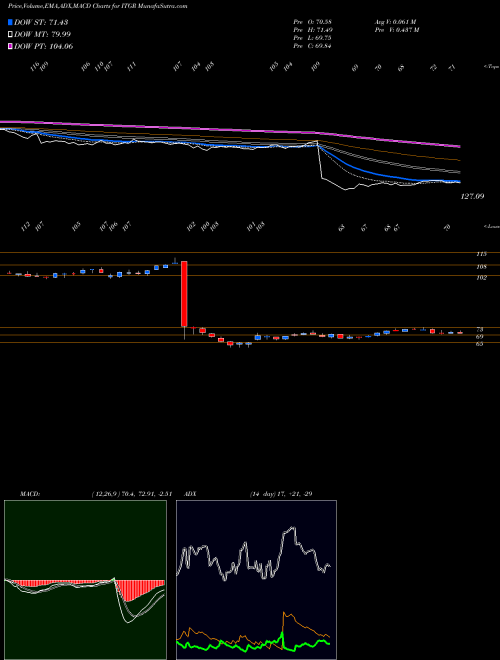Click the 65 price level axis label

click(x=480, y=344)
